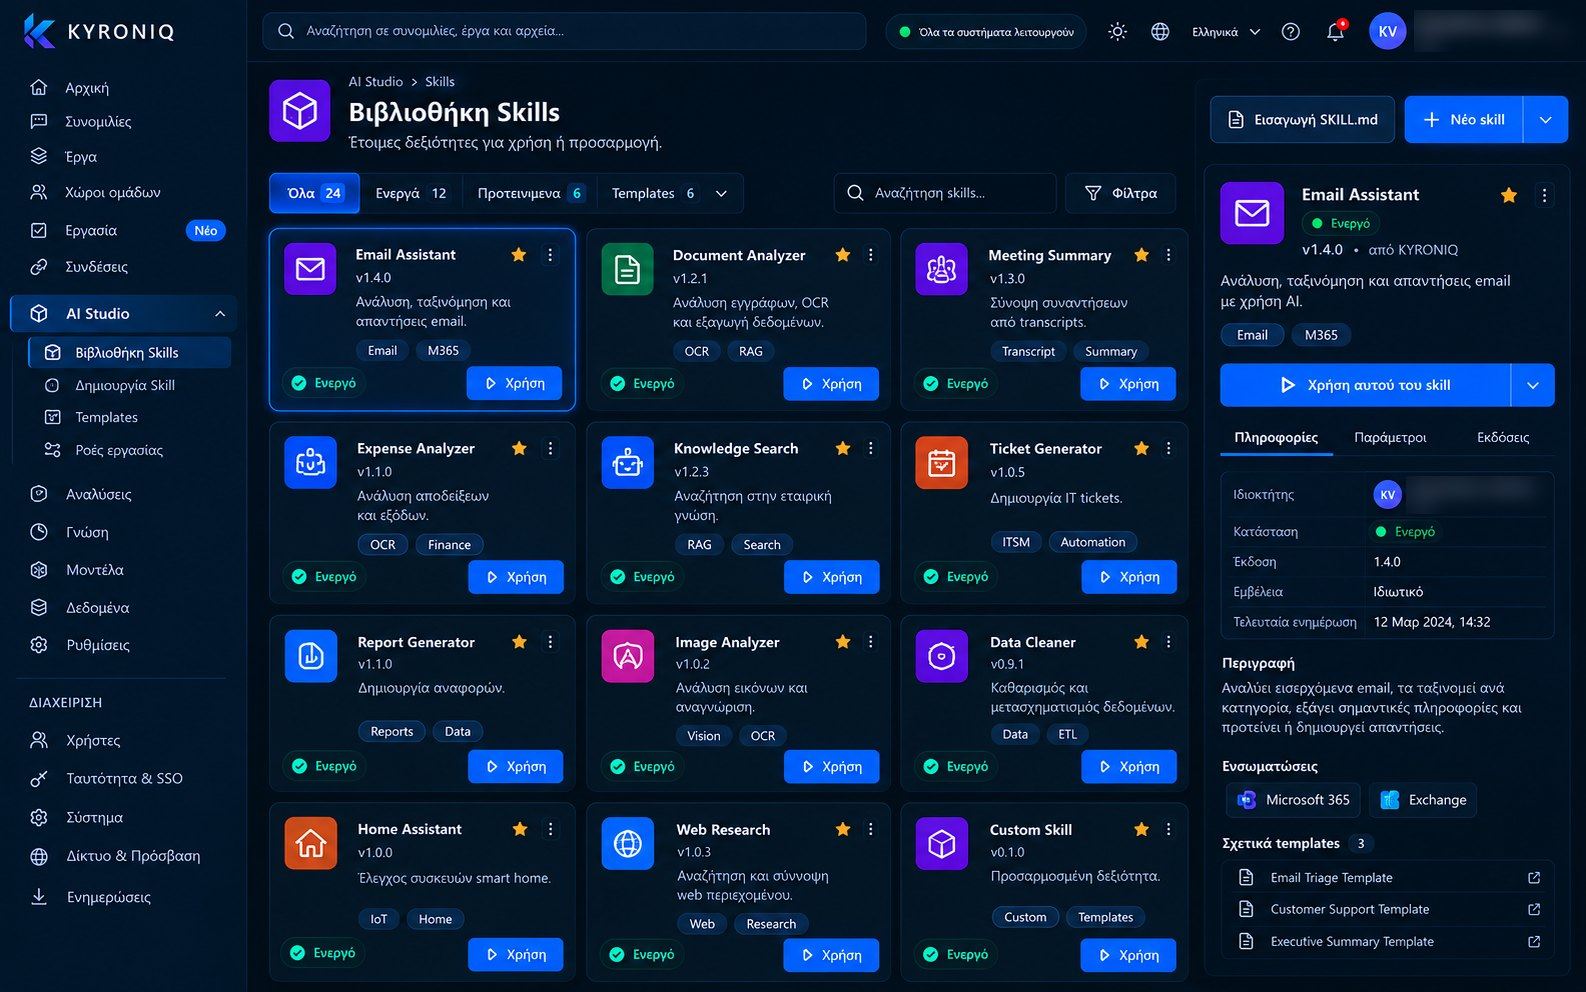Toggle favorite star on Expense Analyzer
Image resolution: width=1586 pixels, height=992 pixels.
(x=519, y=449)
